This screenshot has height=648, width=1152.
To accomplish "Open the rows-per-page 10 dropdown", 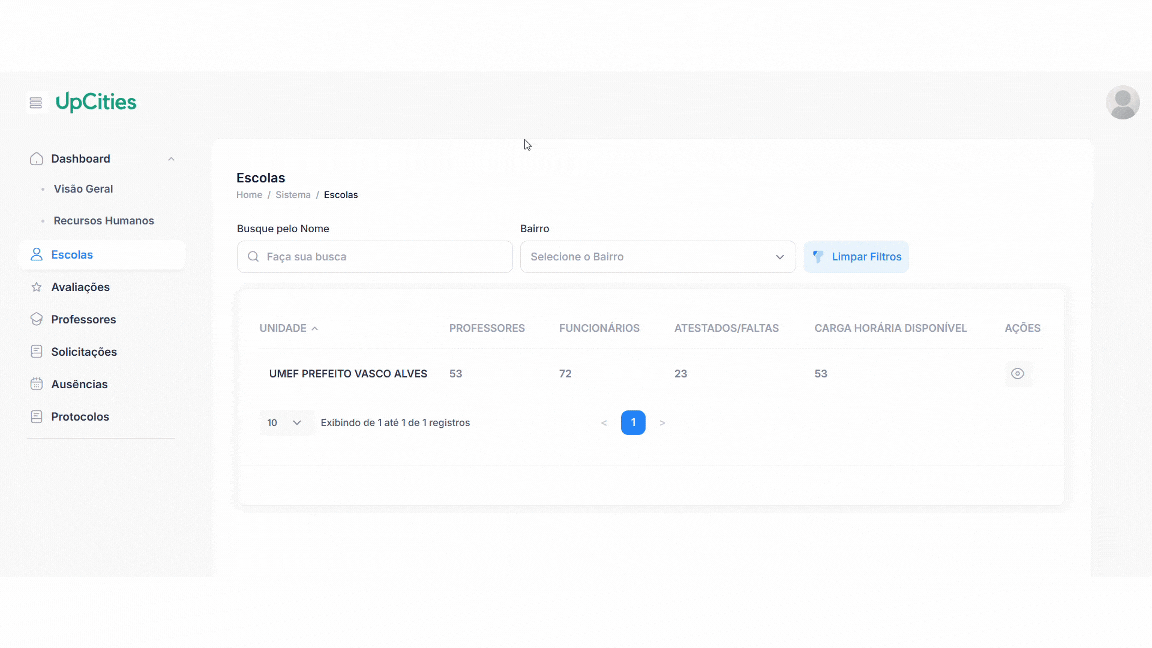I will click(285, 422).
